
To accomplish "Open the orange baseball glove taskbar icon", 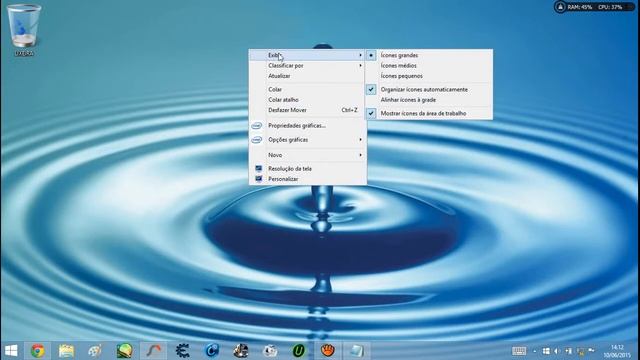I will 328,351.
